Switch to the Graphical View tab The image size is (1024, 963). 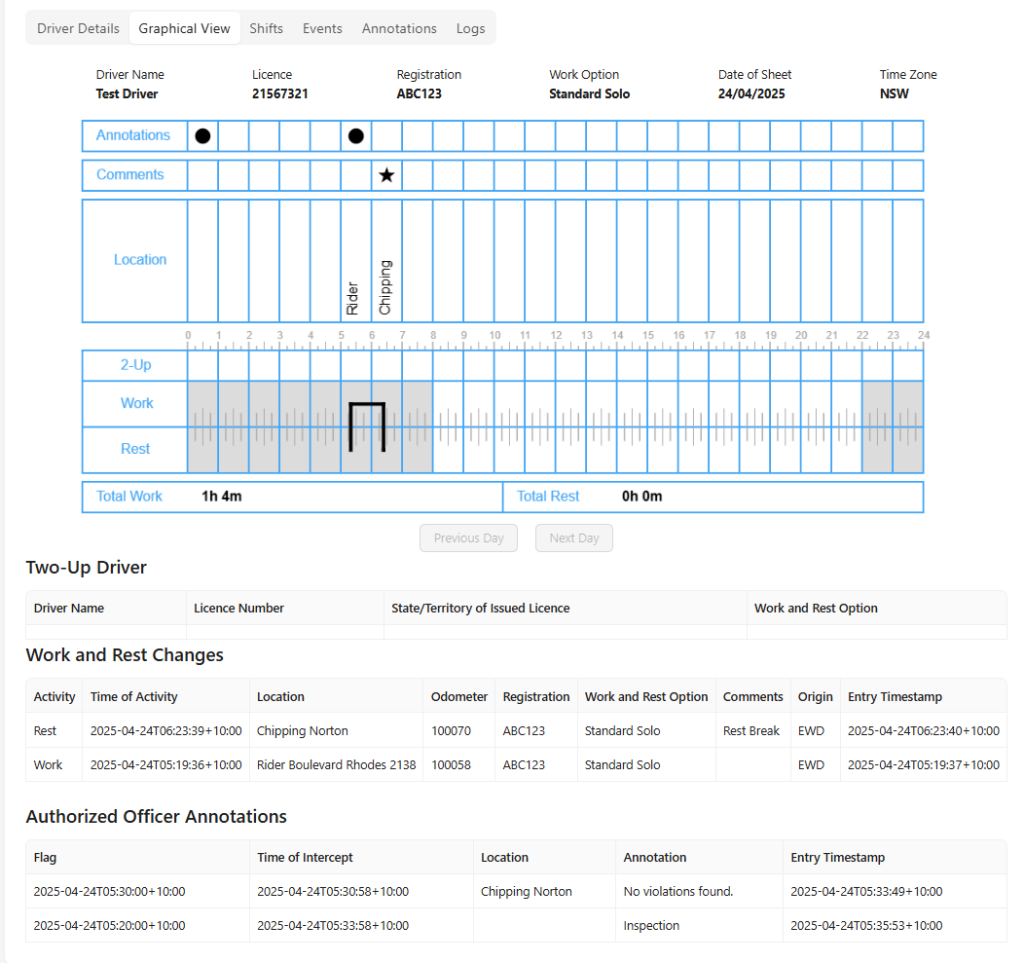point(184,28)
